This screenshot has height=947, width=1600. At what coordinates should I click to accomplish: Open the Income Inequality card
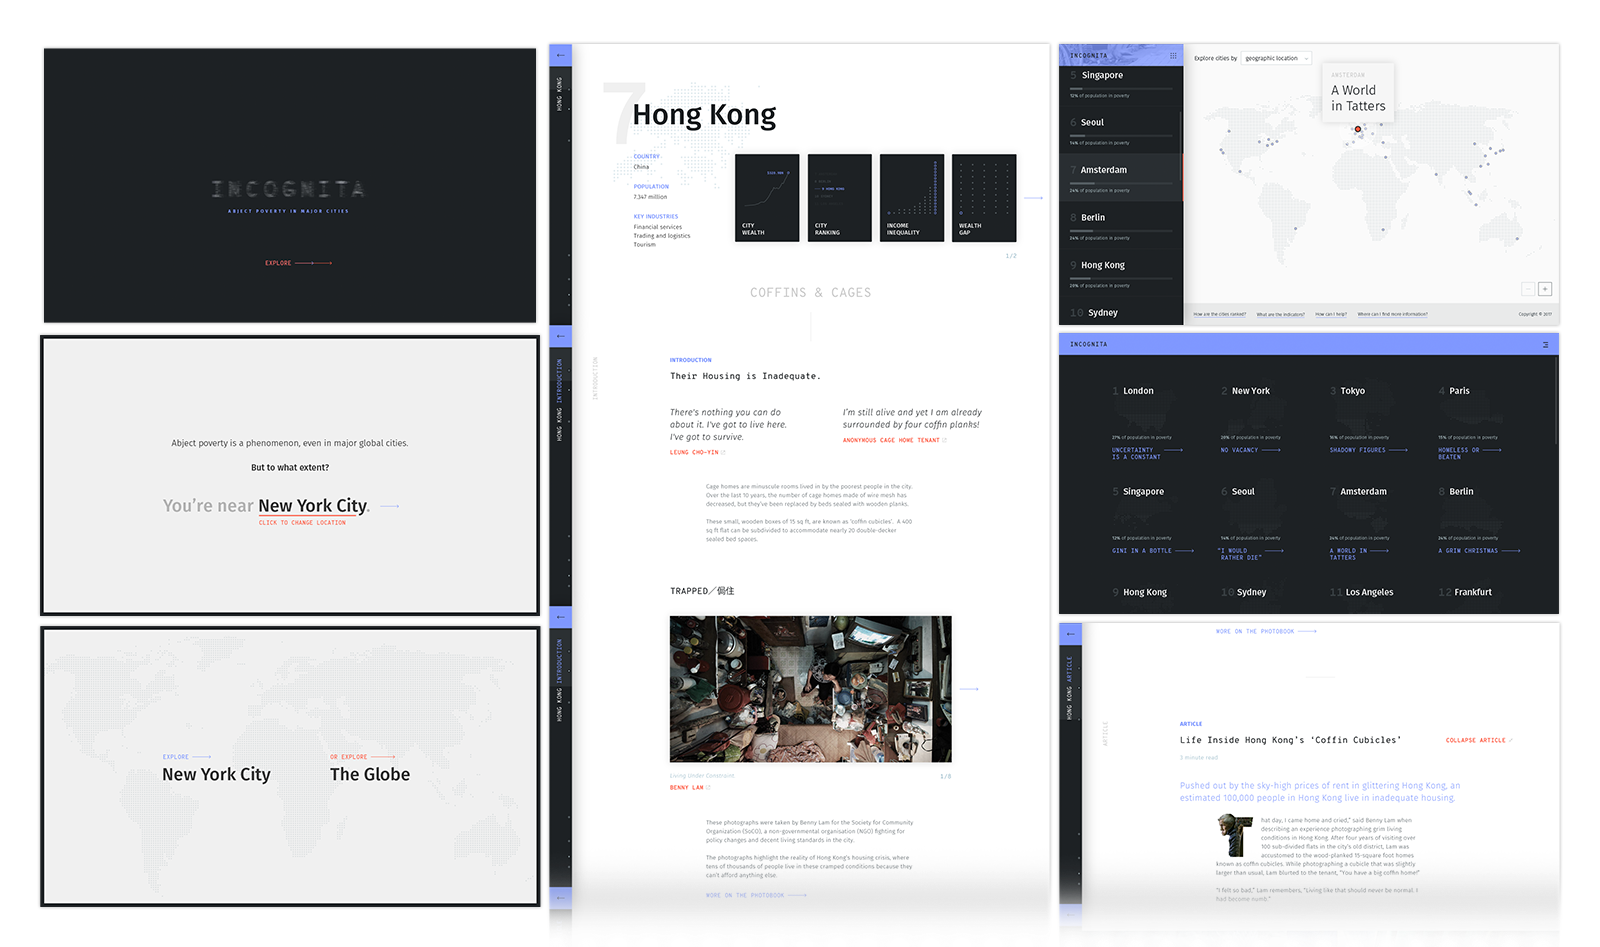click(x=912, y=198)
